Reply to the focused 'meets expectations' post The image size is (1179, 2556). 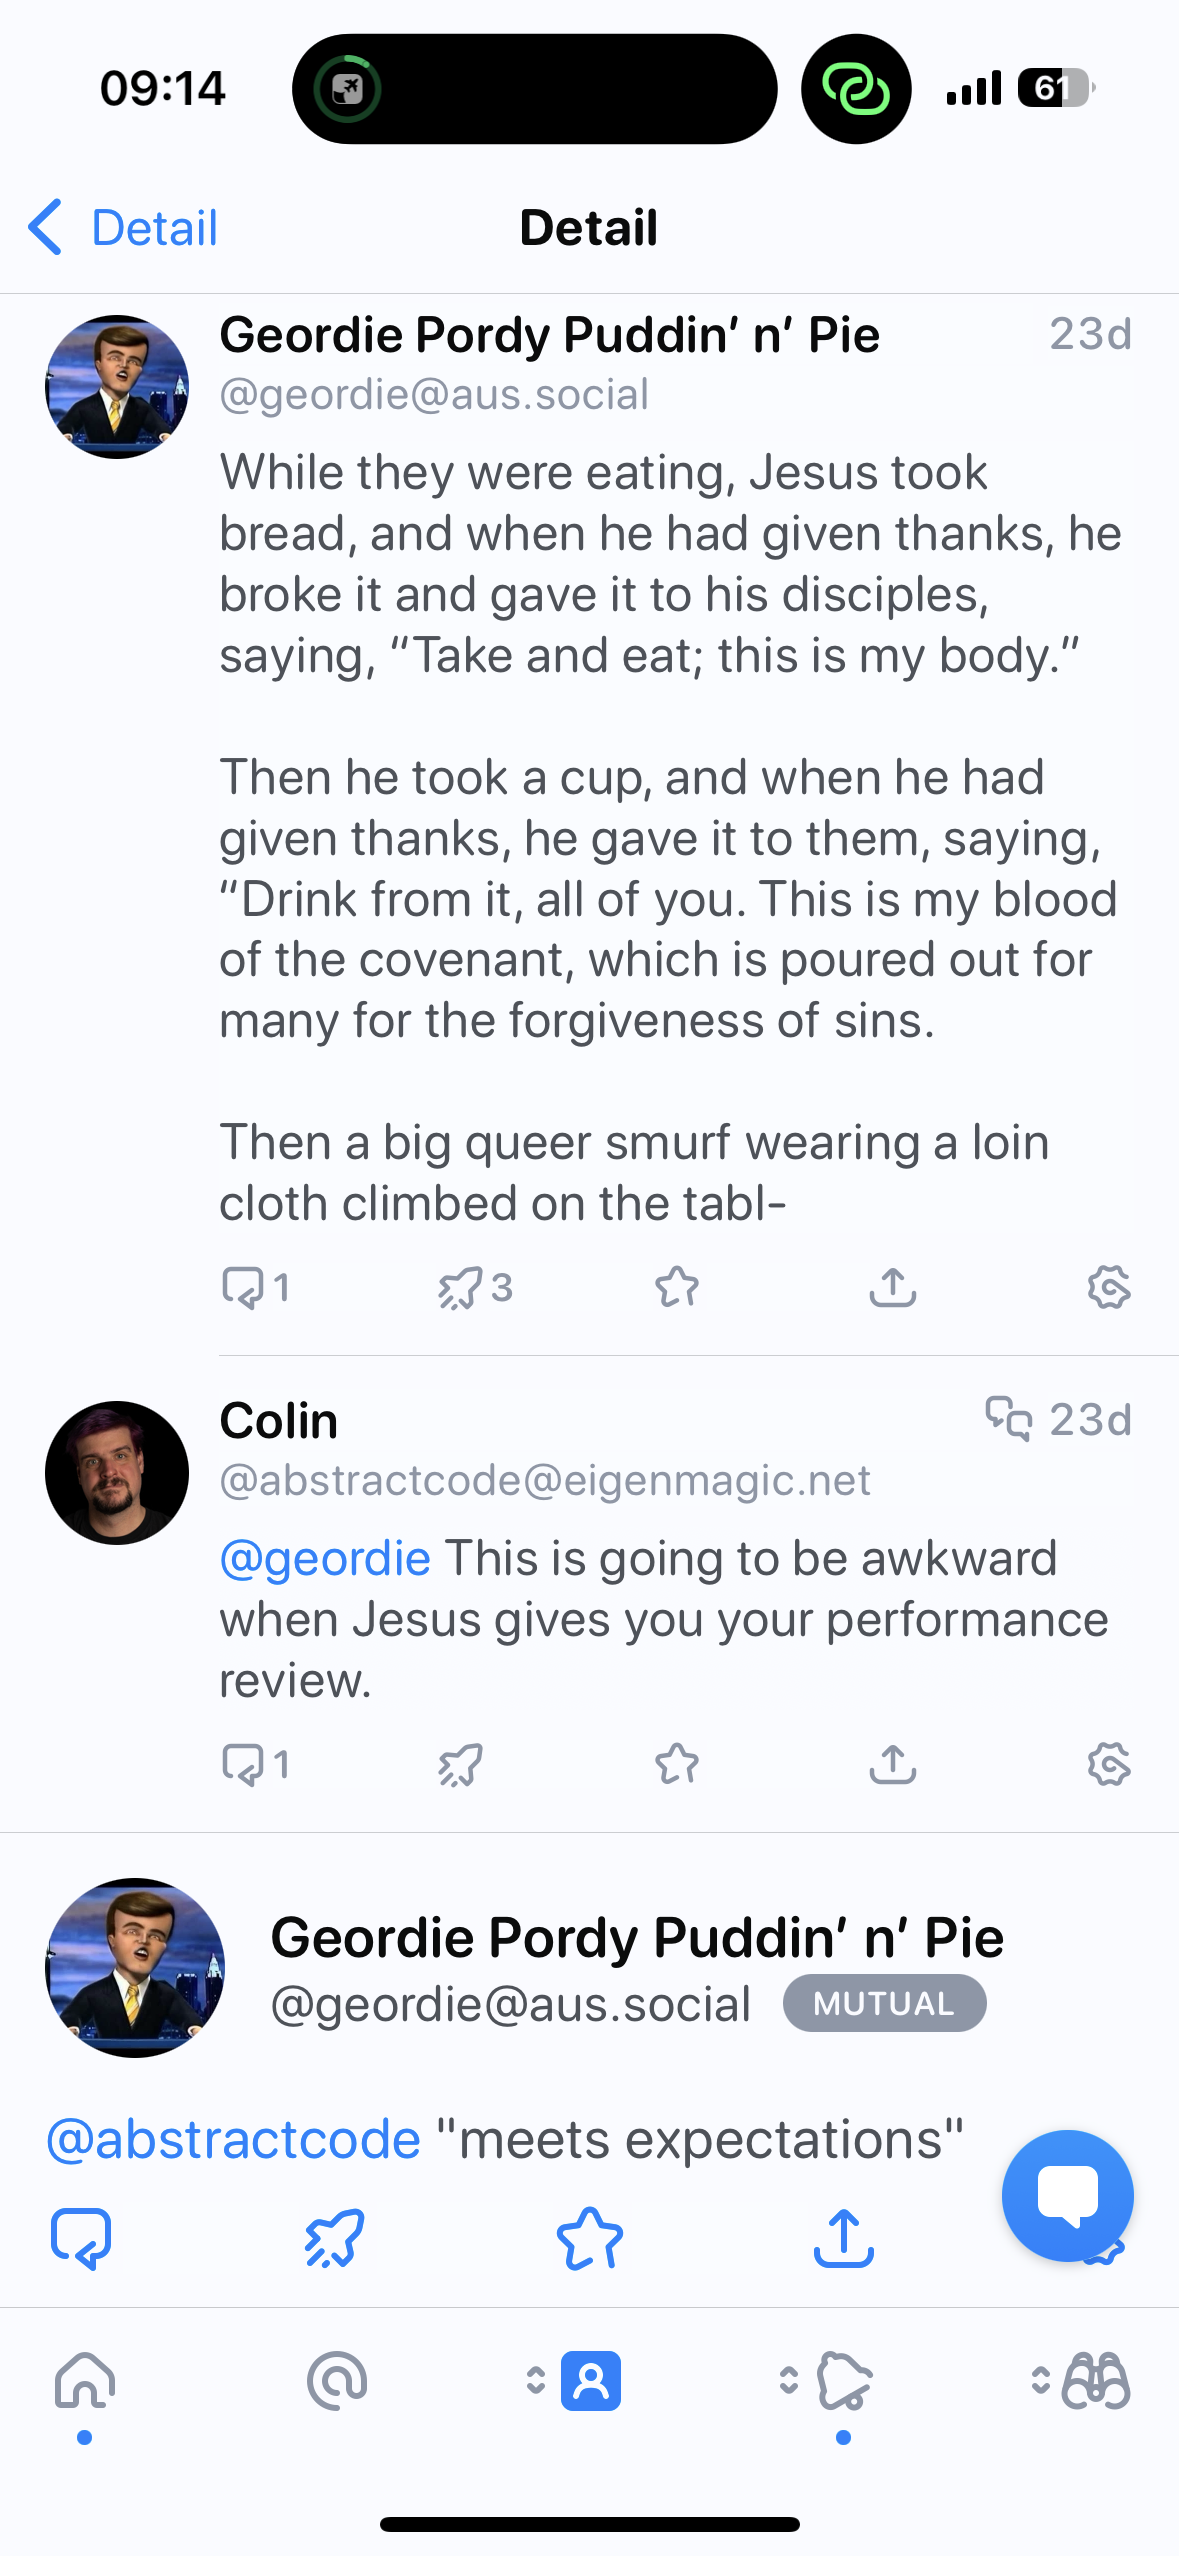pos(81,2238)
